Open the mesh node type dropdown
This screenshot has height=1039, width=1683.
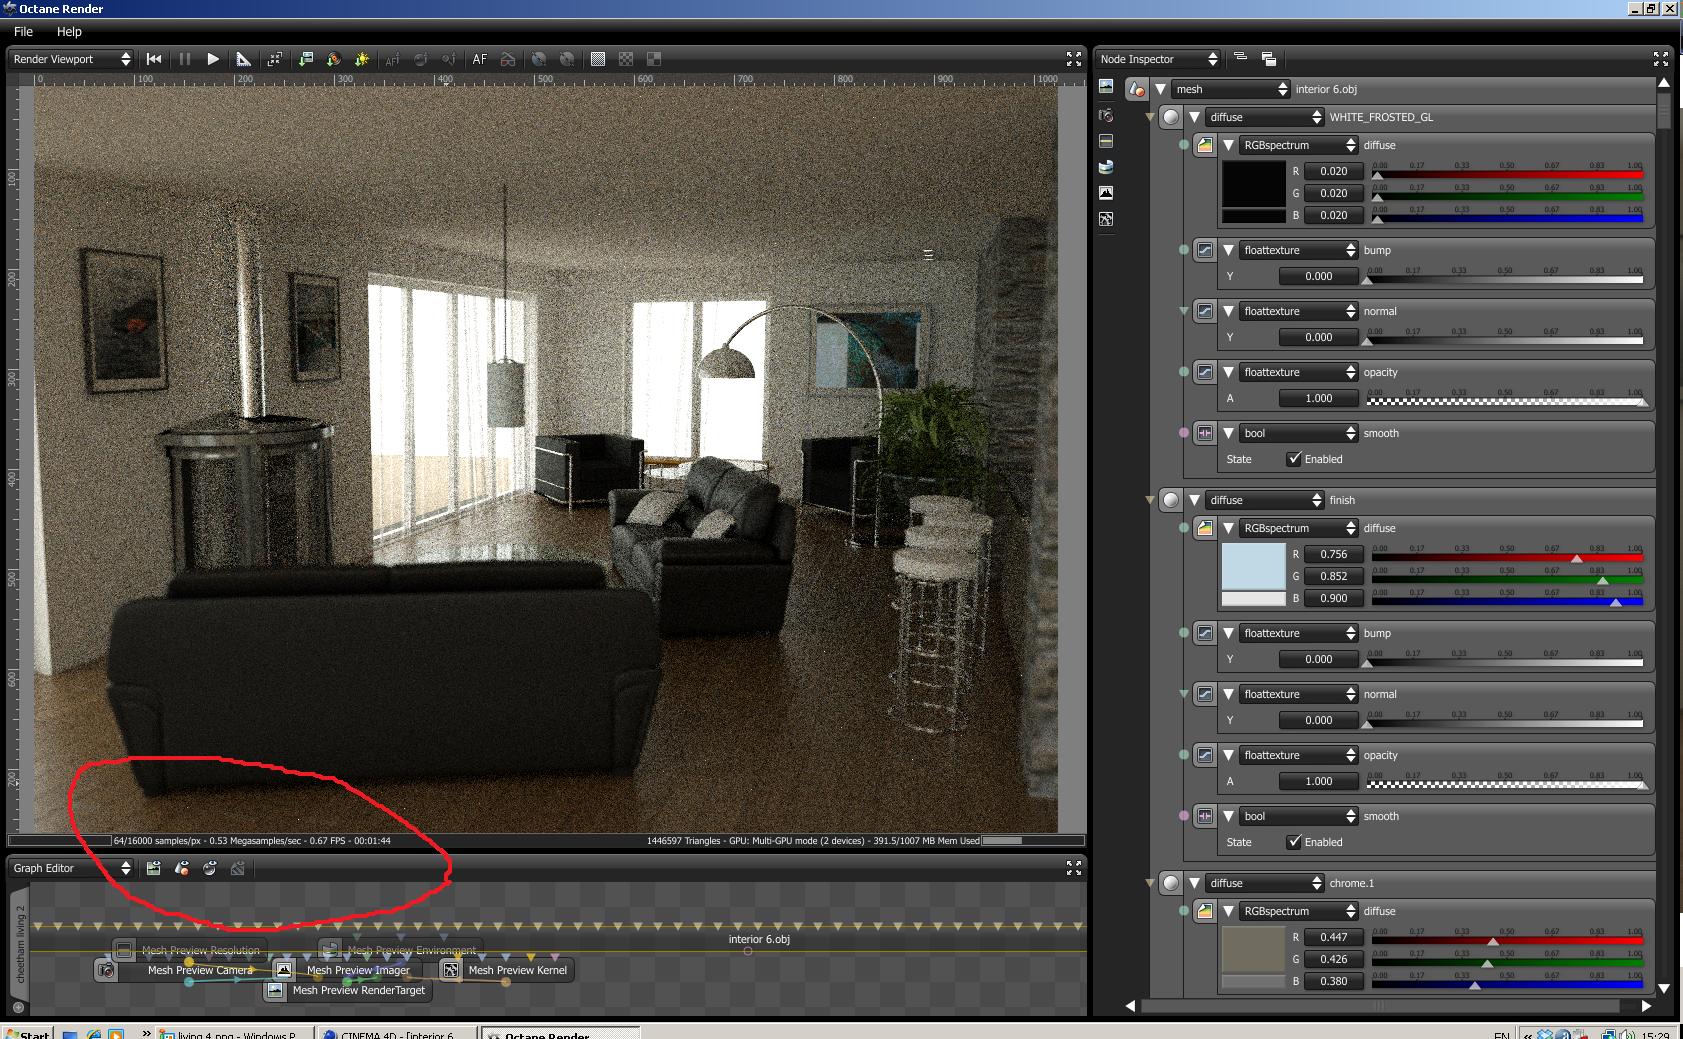1231,89
